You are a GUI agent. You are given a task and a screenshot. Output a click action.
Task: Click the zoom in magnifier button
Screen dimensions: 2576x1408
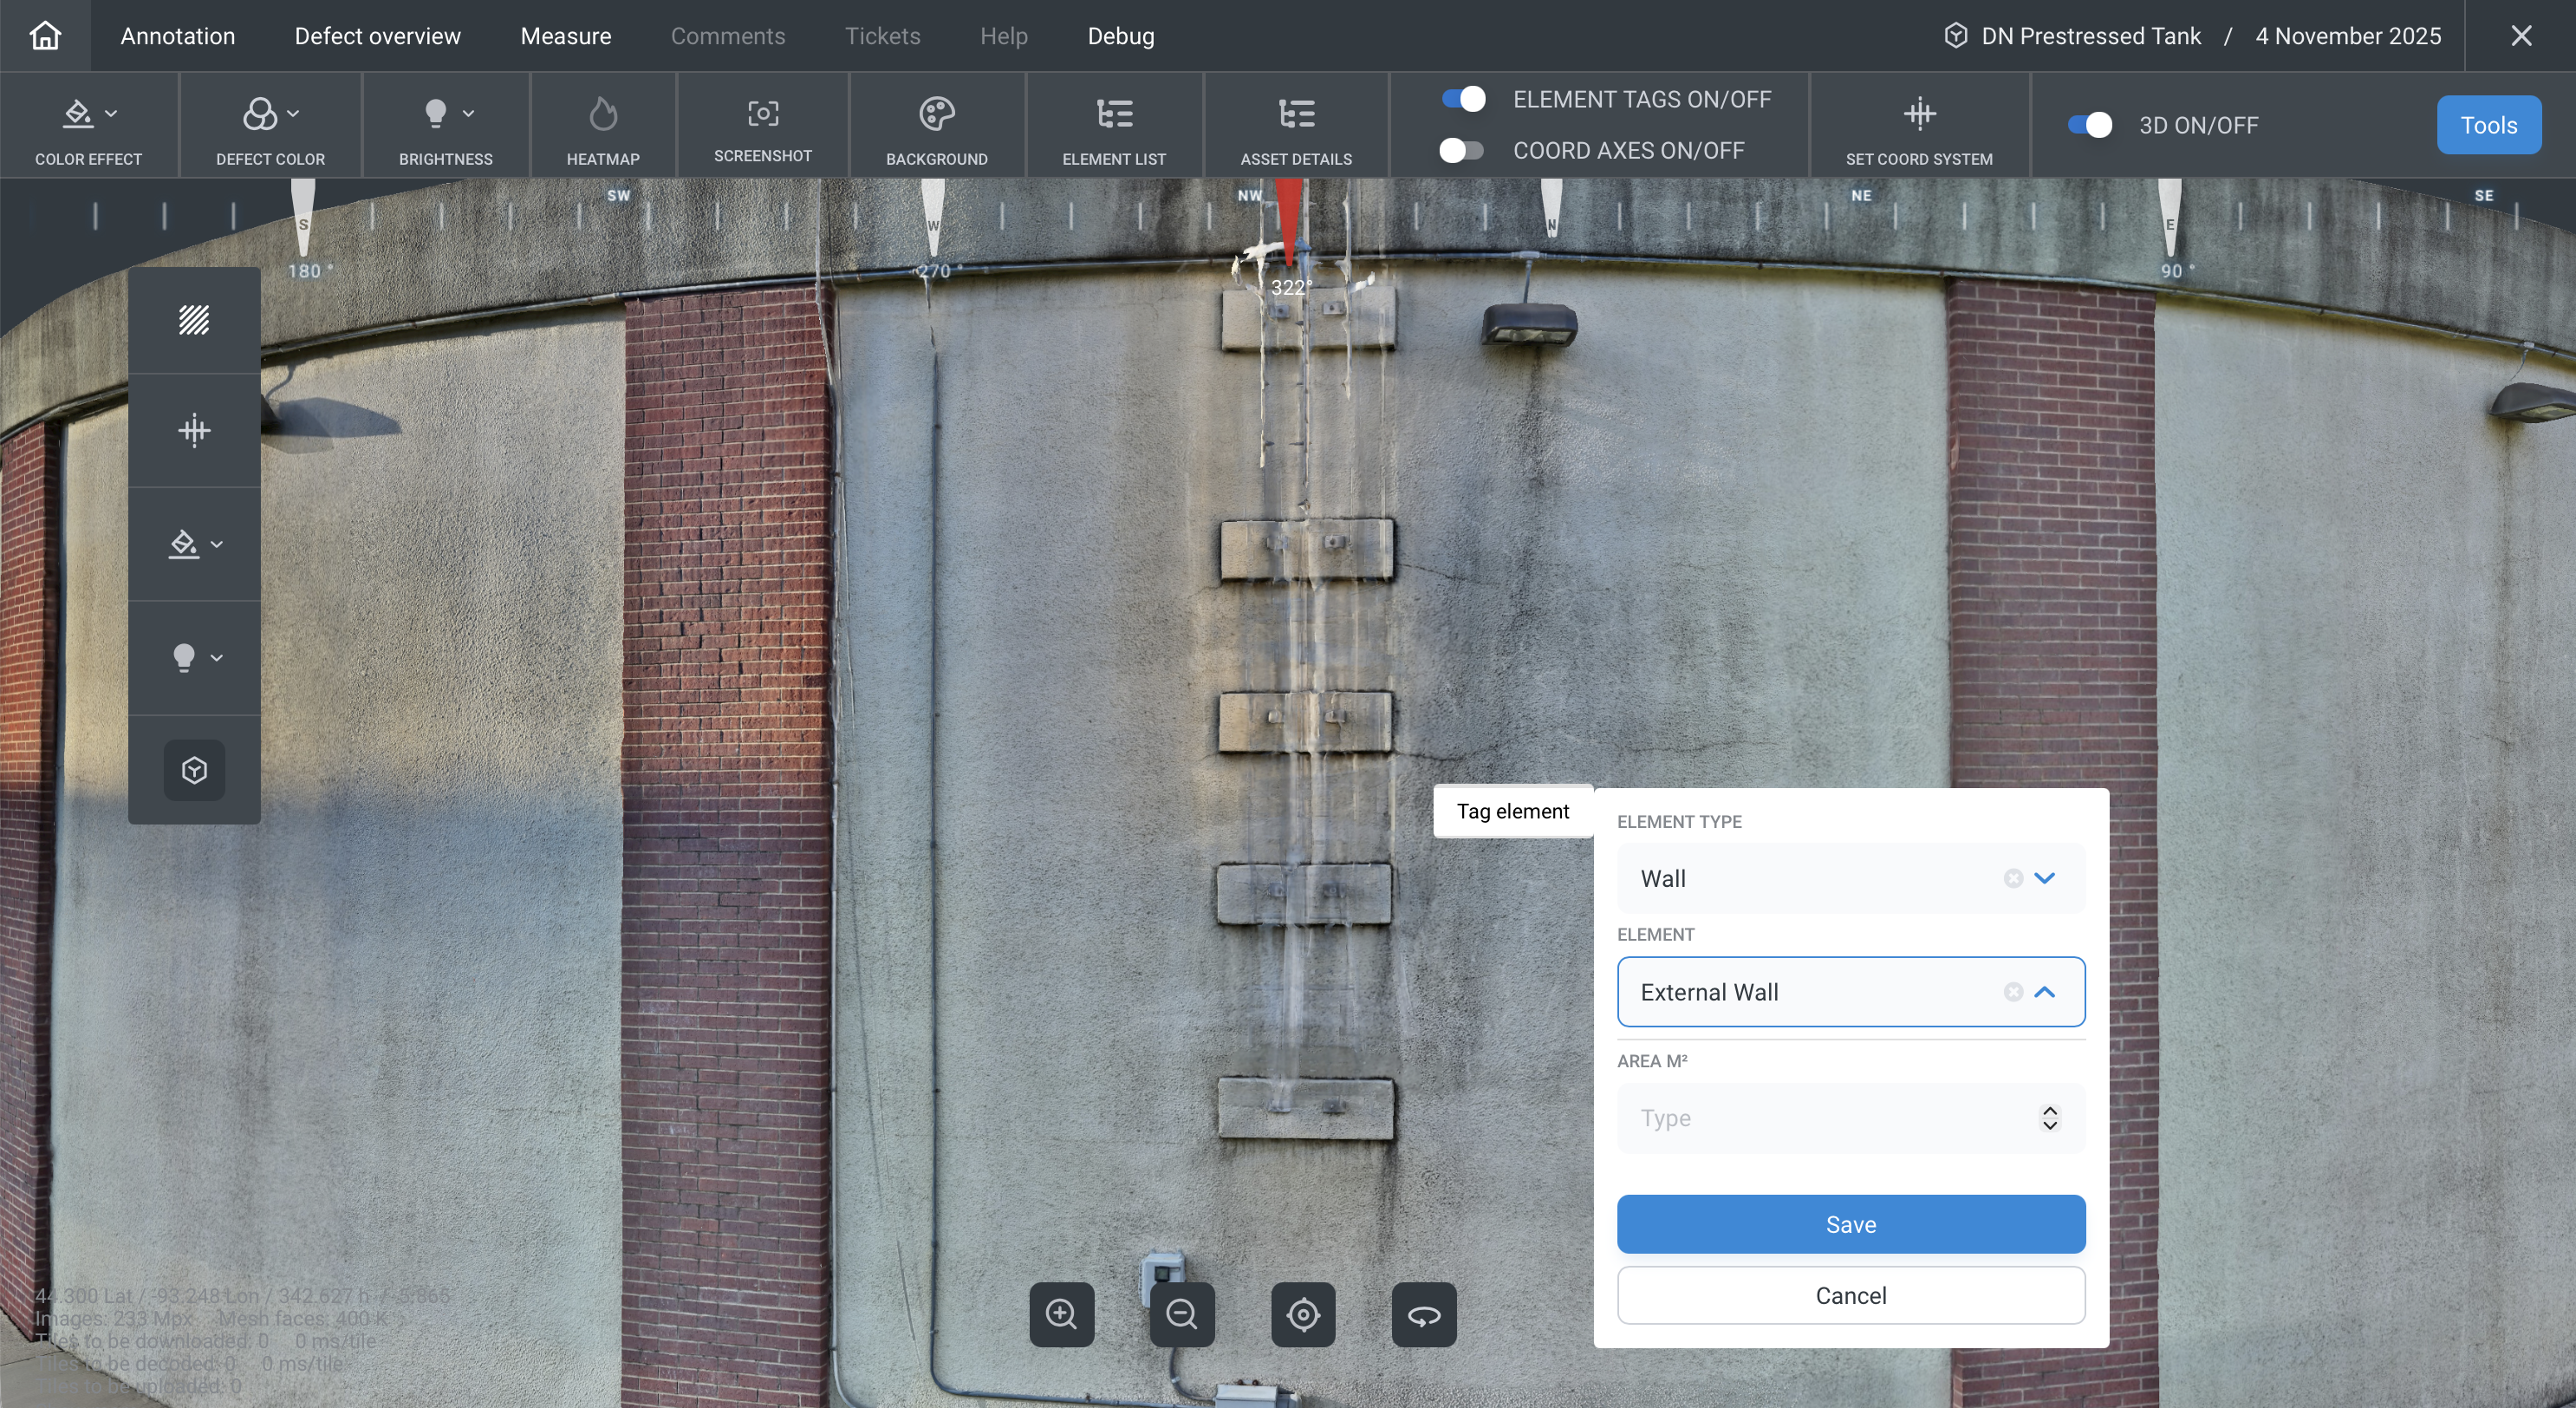coord(1061,1314)
